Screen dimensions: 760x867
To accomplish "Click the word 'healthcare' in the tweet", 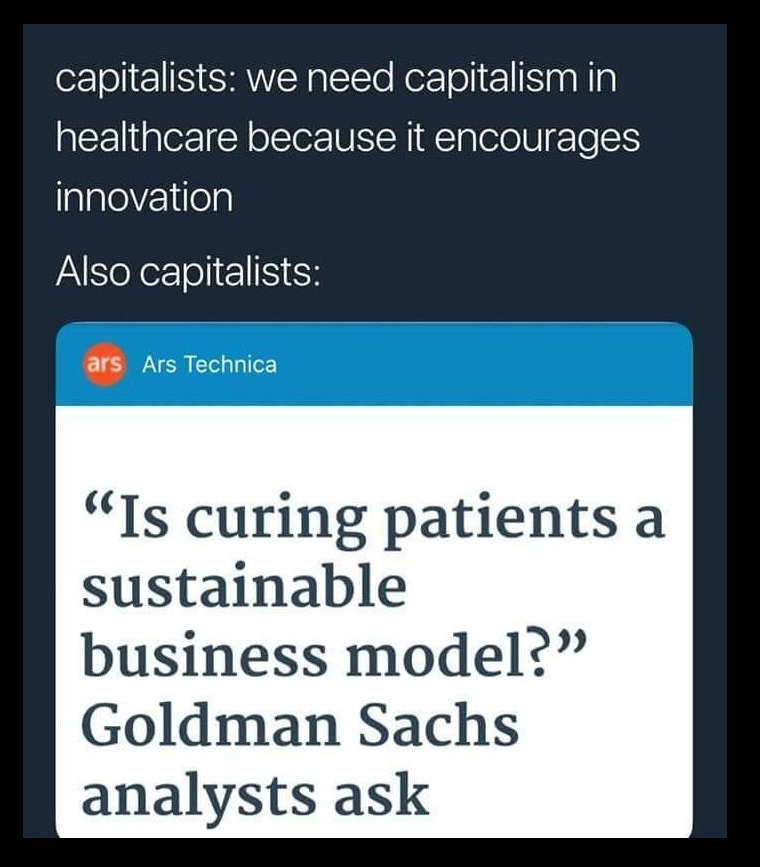I will coord(147,138).
